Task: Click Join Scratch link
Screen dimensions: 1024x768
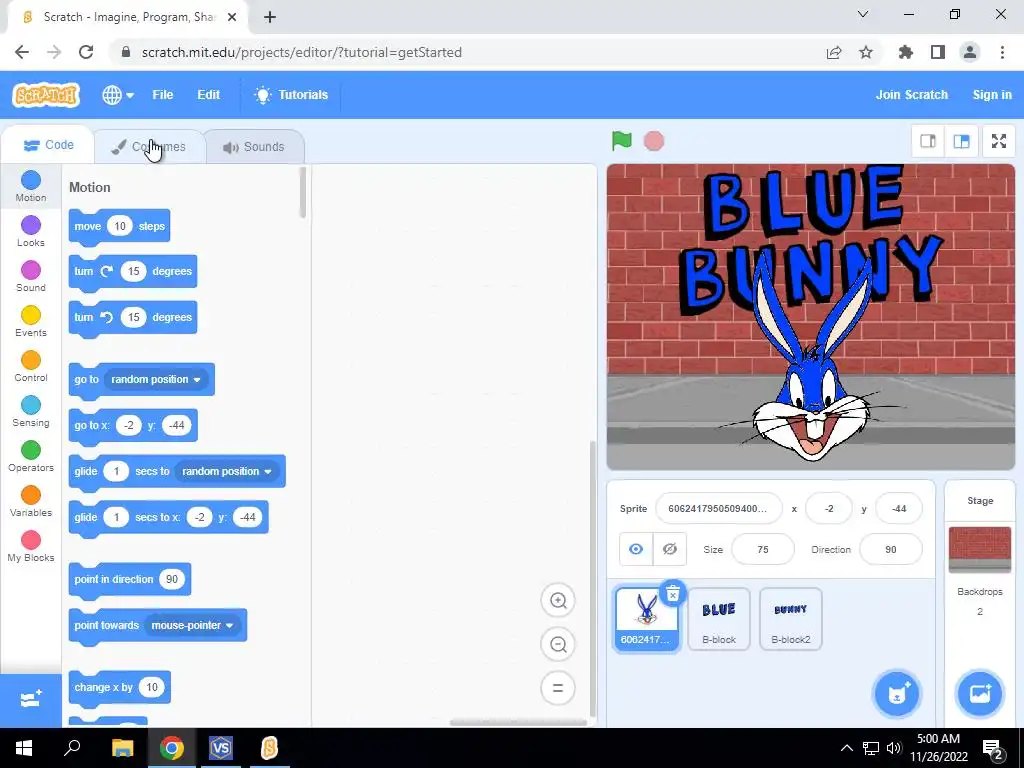Action: pos(912,95)
